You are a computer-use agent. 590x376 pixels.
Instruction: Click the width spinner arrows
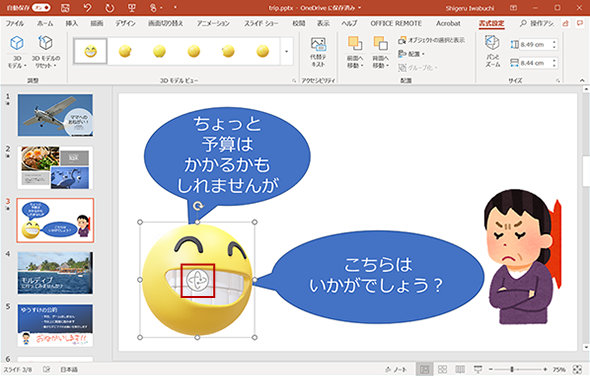click(554, 63)
